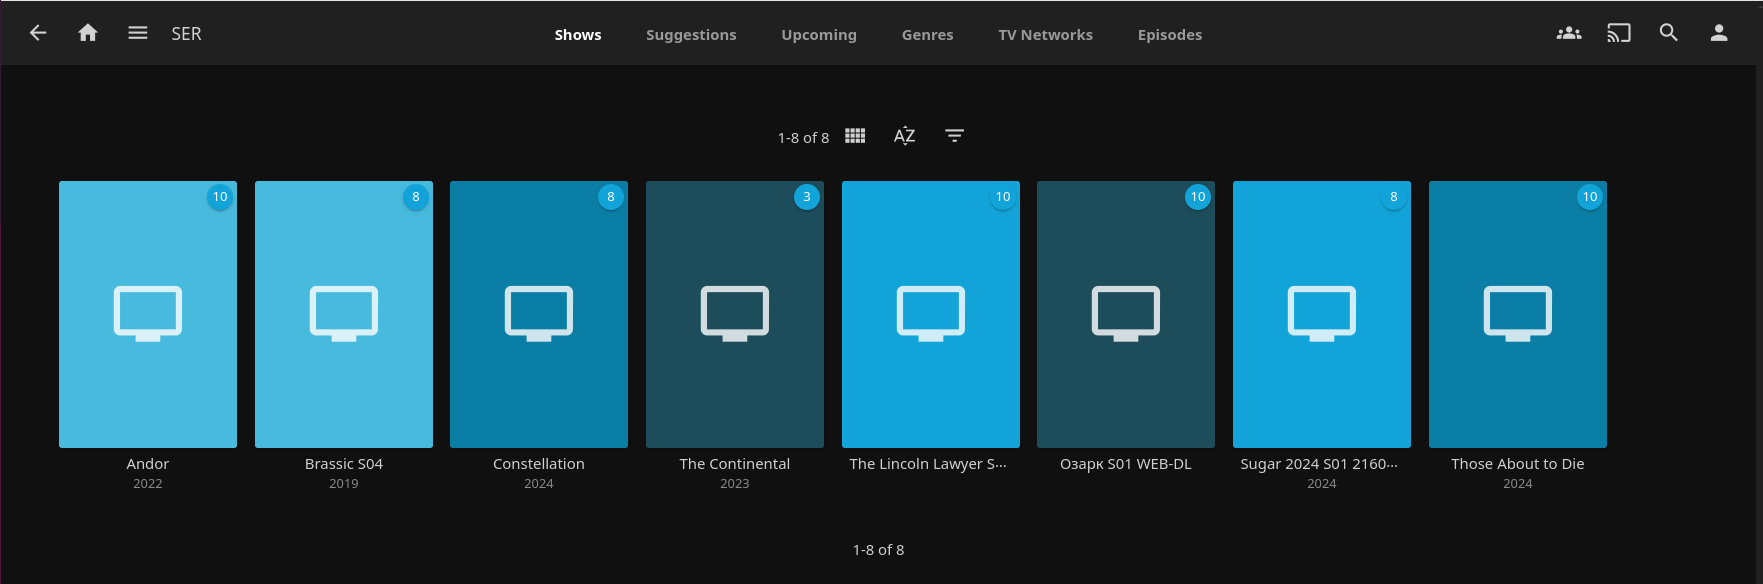Go to the Episodes tab
Viewport: 1763px width, 584px height.
click(x=1170, y=35)
